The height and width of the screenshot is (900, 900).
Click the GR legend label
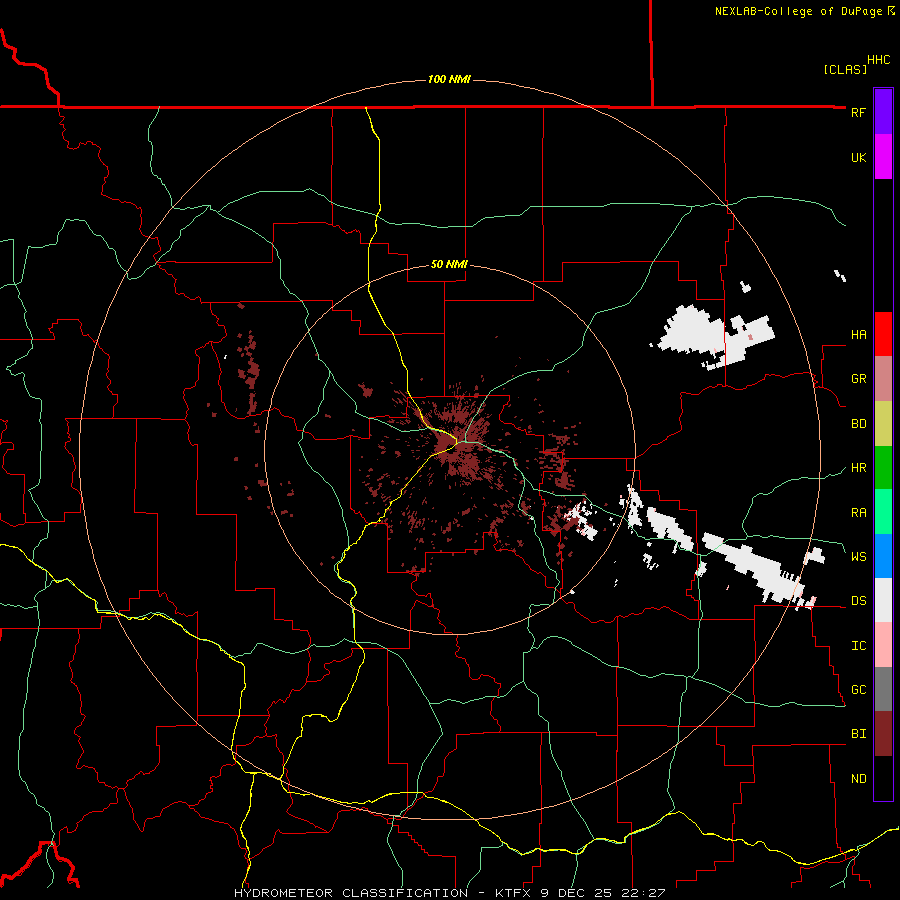pos(858,379)
